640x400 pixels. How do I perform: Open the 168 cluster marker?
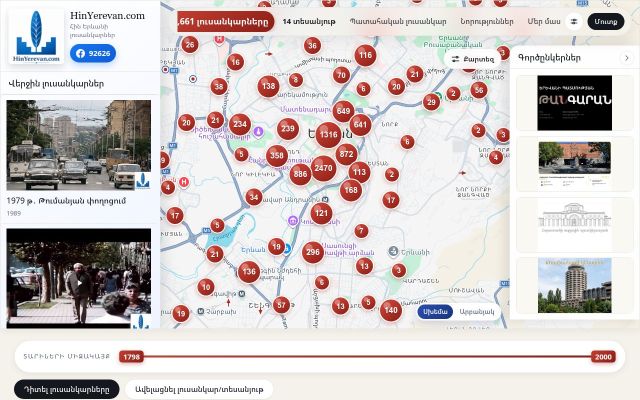(351, 190)
